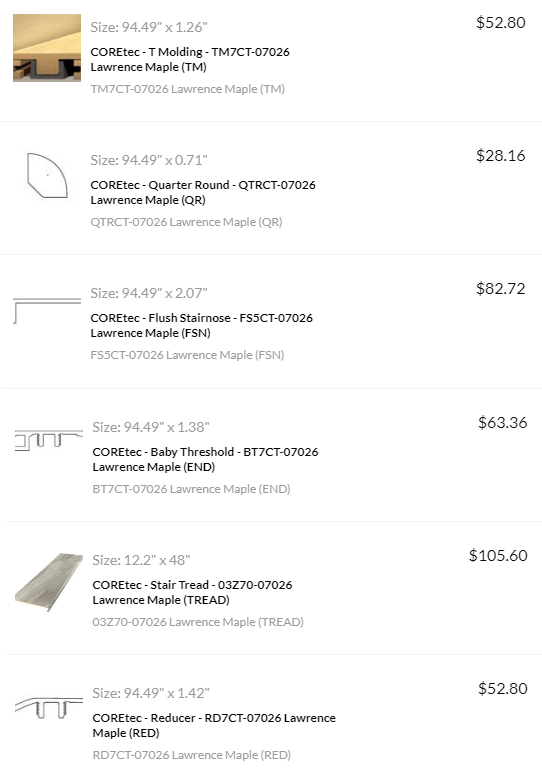Select the $105.60 Stair Tread price
Image resolution: width=542 pixels, height=783 pixels.
[498, 555]
